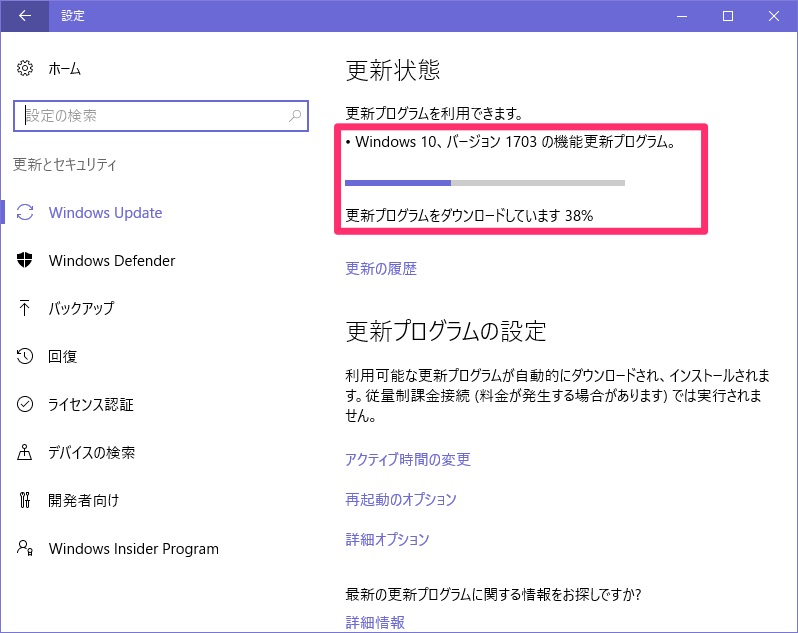Click the 更新状態 heading
Screen dimensions: 798x633
coord(393,70)
